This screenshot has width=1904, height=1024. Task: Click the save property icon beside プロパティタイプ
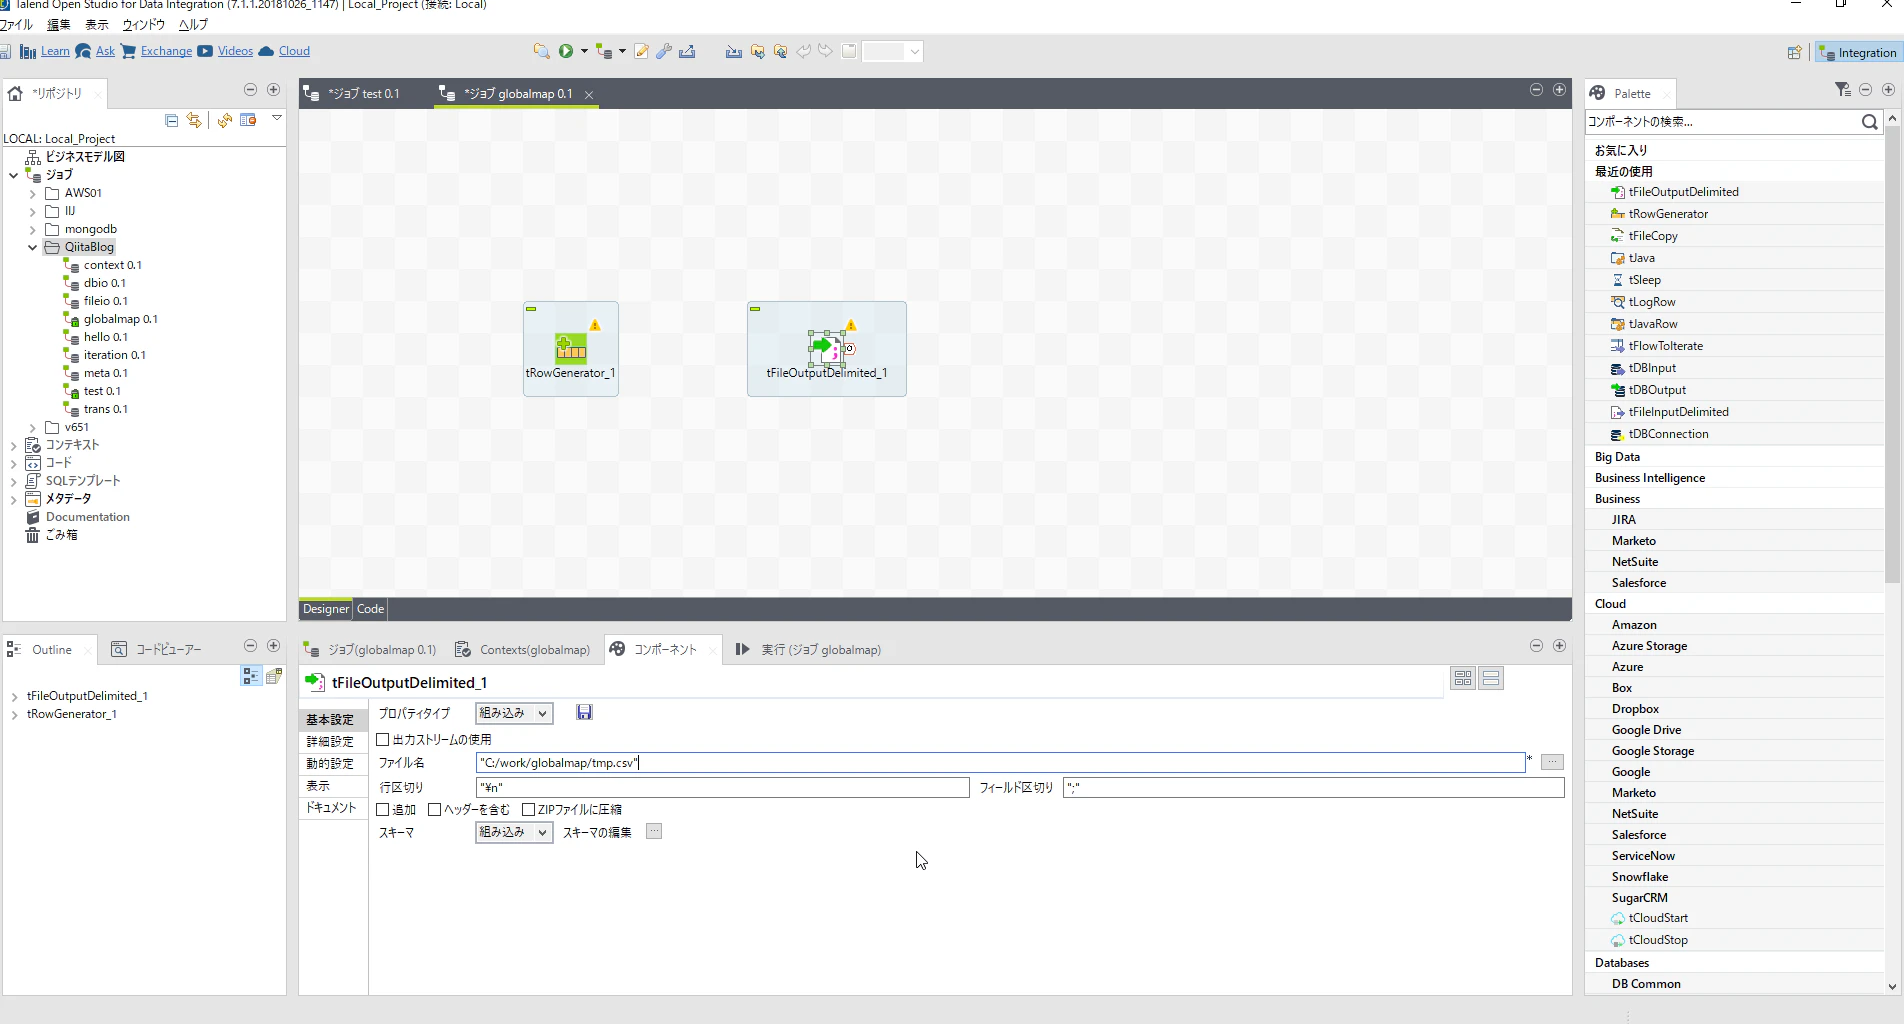(585, 712)
